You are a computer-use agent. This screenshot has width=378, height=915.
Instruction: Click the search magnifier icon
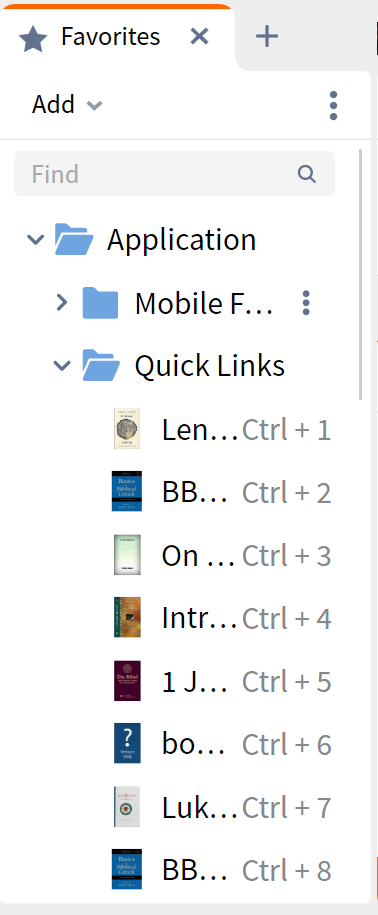(306, 174)
